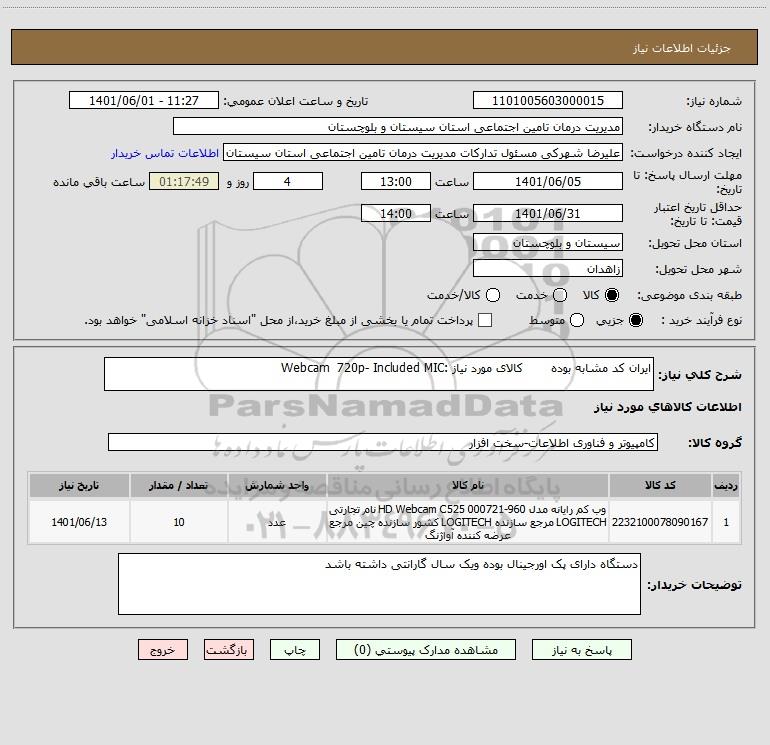Click the validity time field 14:00
This screenshot has height=745, width=770.
pyautogui.click(x=396, y=214)
